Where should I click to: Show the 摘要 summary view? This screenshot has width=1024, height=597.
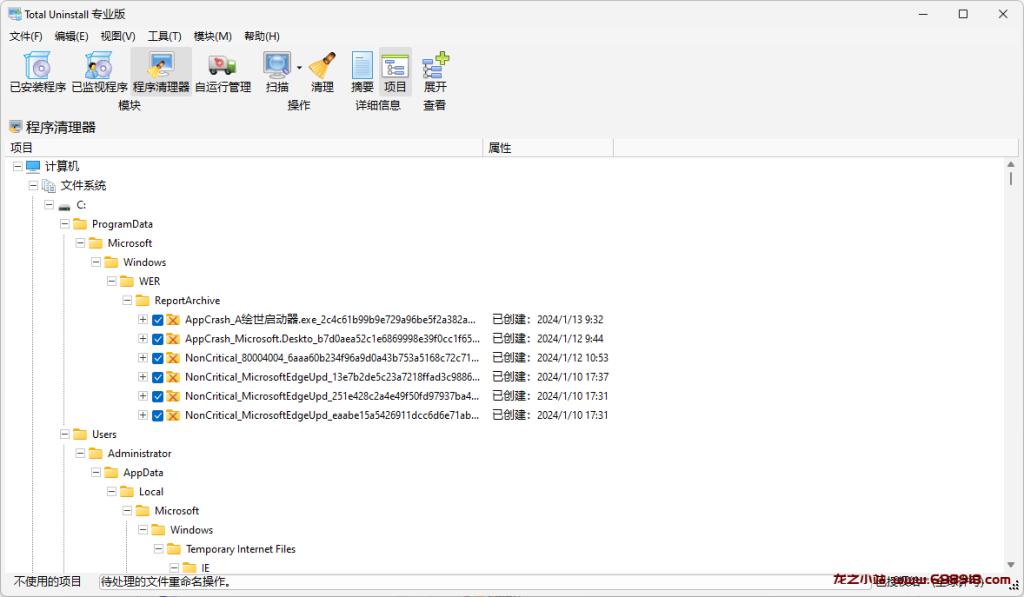362,72
